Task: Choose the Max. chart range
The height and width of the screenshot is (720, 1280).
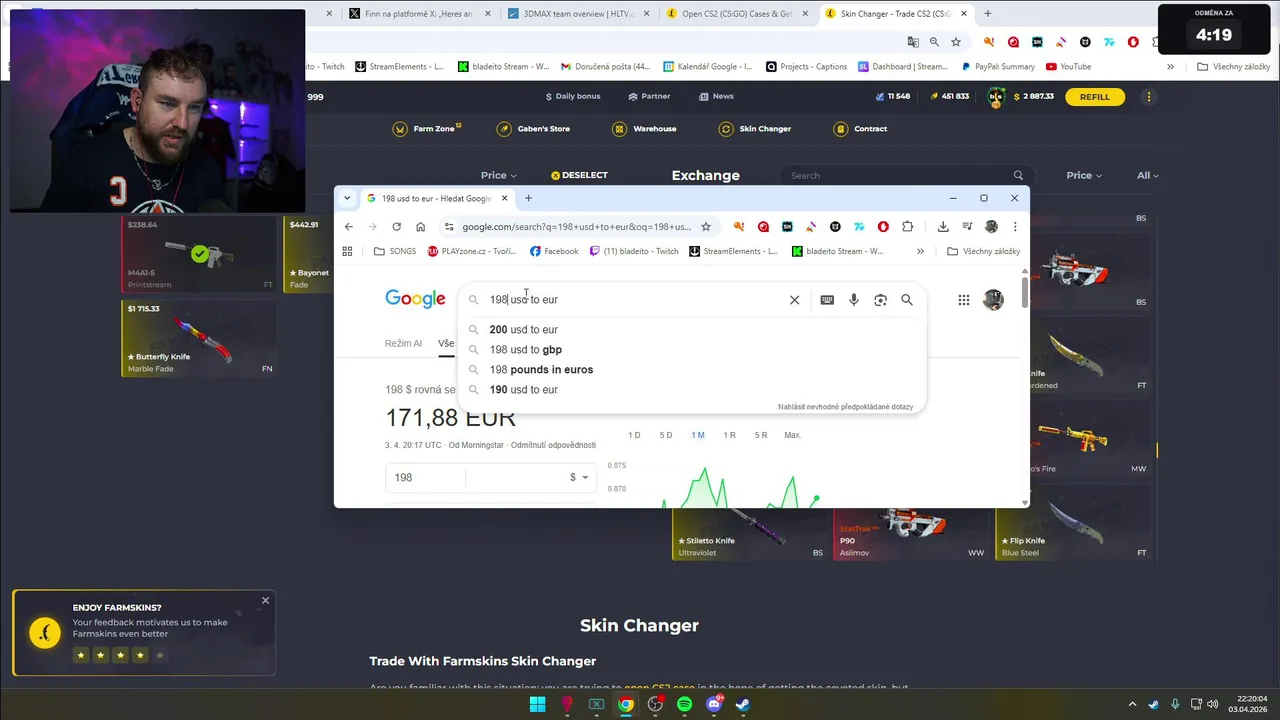Action: pyautogui.click(x=793, y=435)
